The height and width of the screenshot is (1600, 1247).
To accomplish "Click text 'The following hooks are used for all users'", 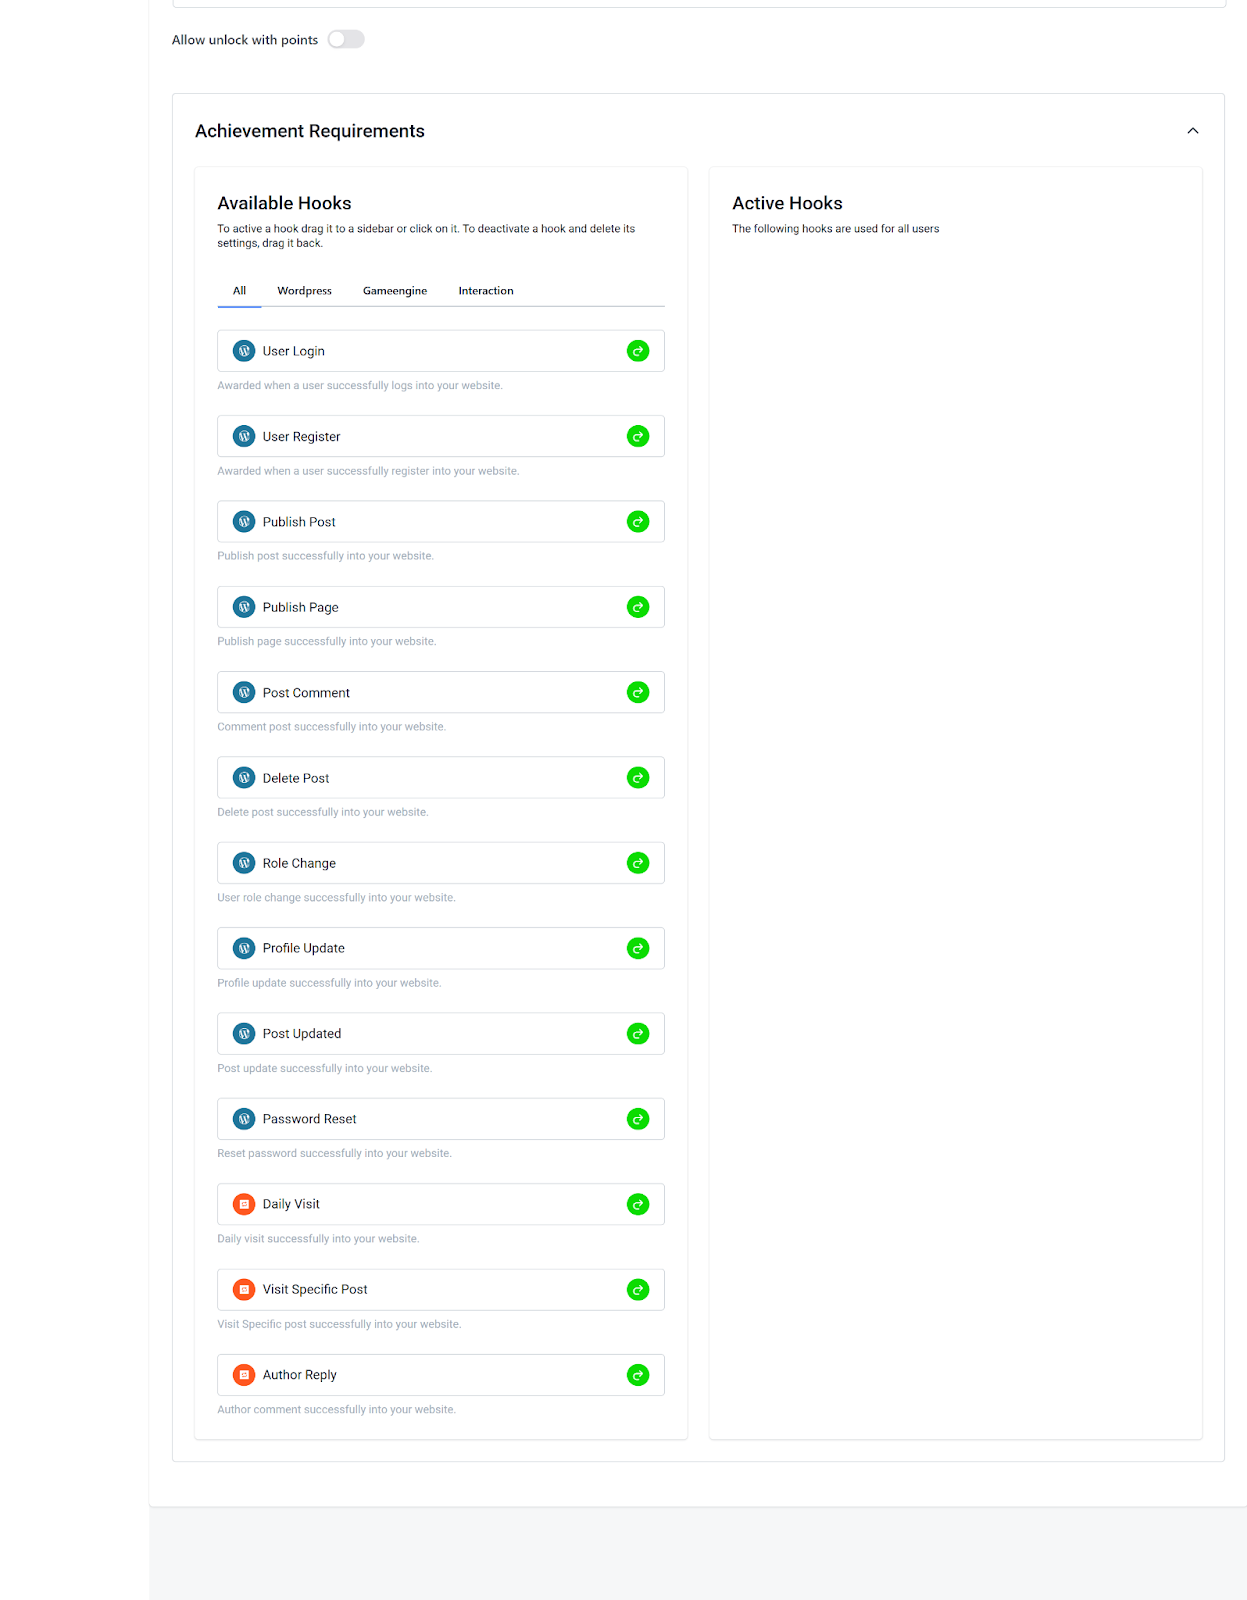I will point(836,229).
